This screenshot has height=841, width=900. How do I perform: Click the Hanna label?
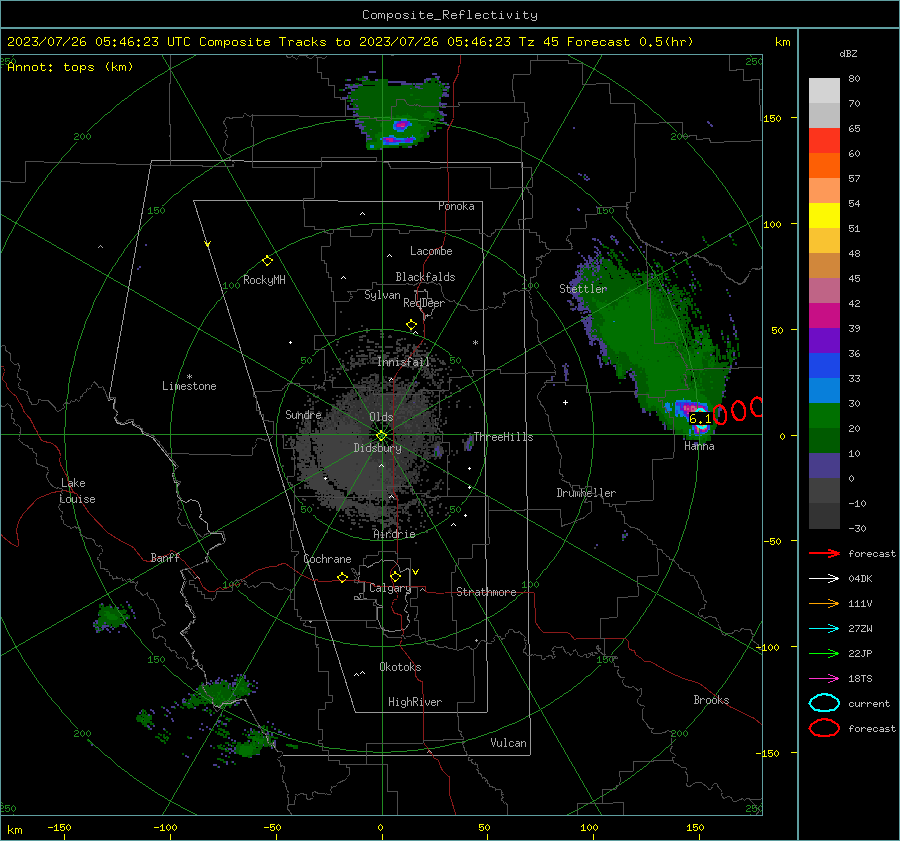(x=699, y=446)
